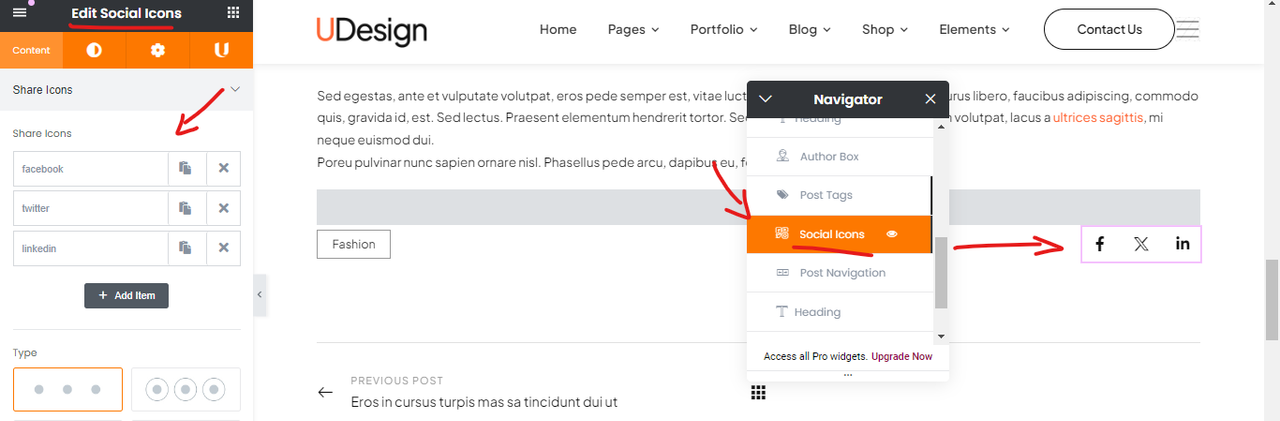Click the Facebook share icon

pos(1099,244)
